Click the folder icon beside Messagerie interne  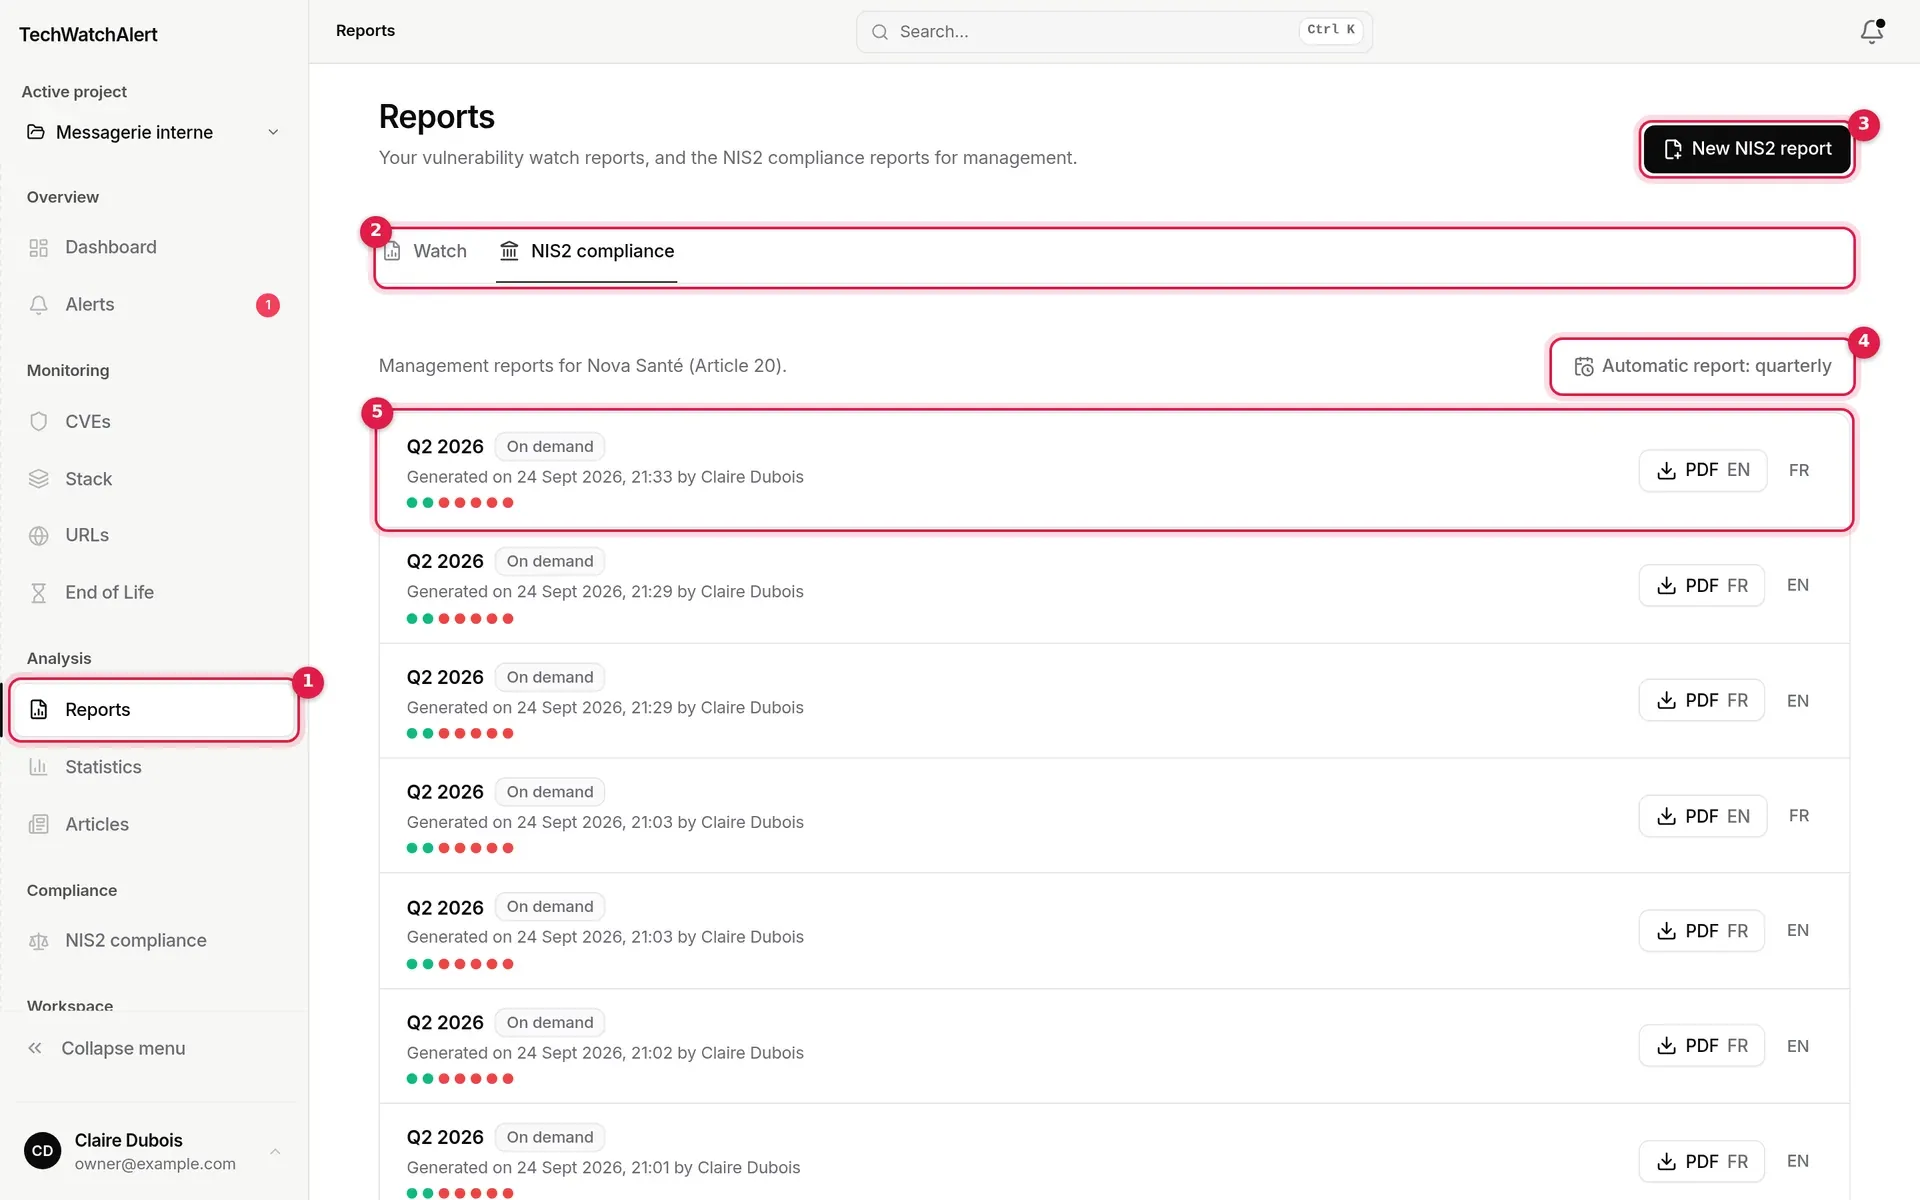(x=36, y=132)
